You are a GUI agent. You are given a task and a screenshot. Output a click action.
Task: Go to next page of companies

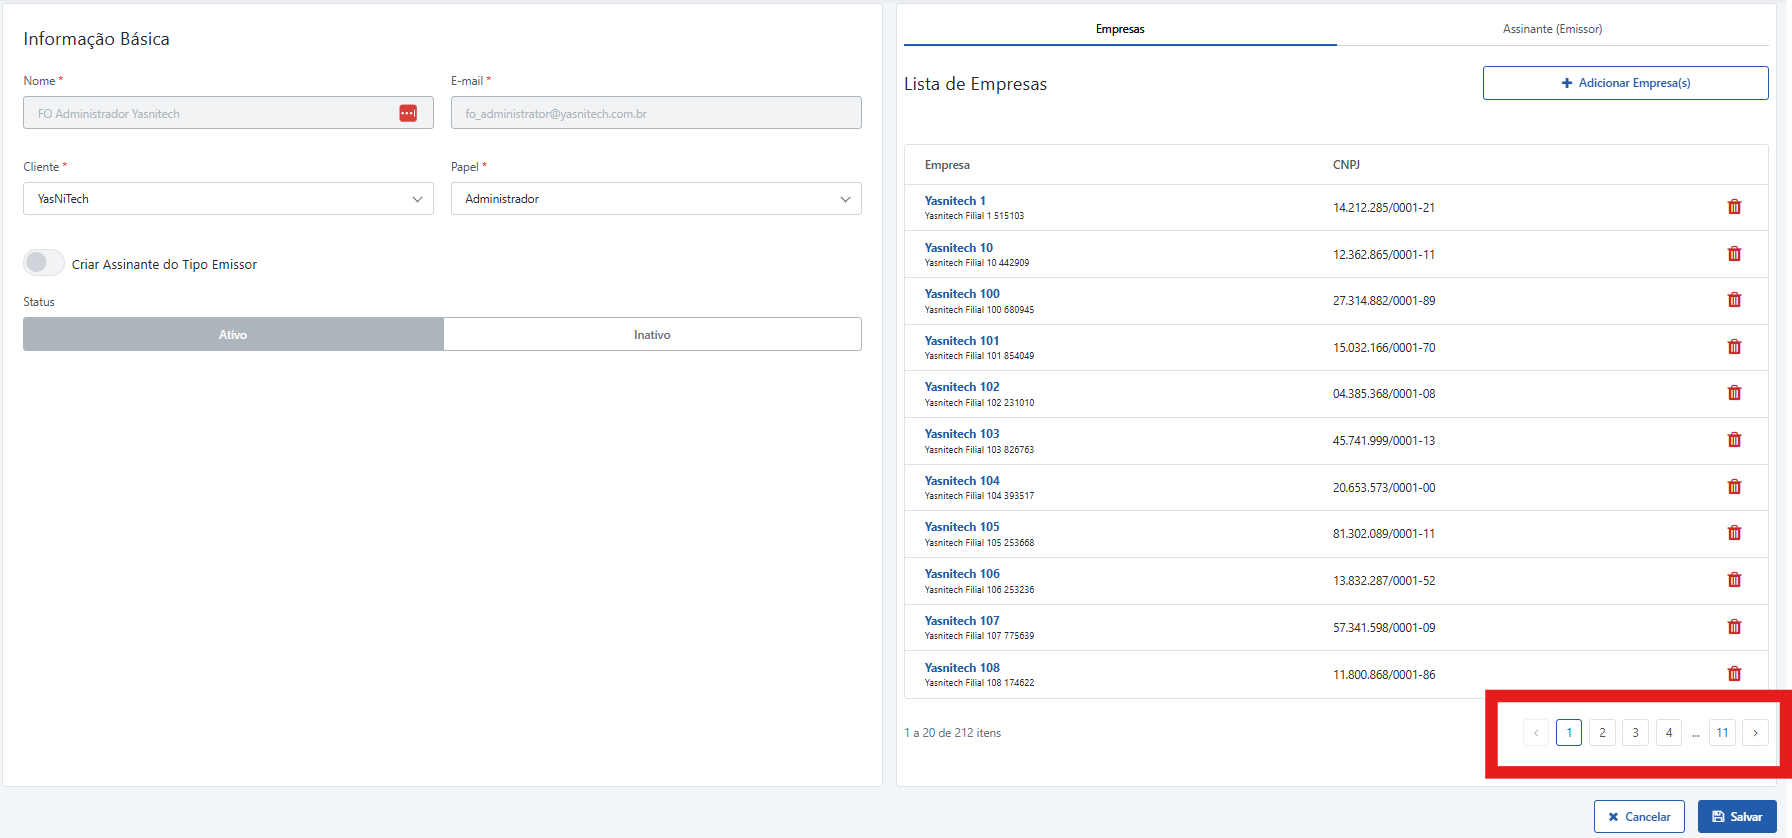tap(1755, 733)
